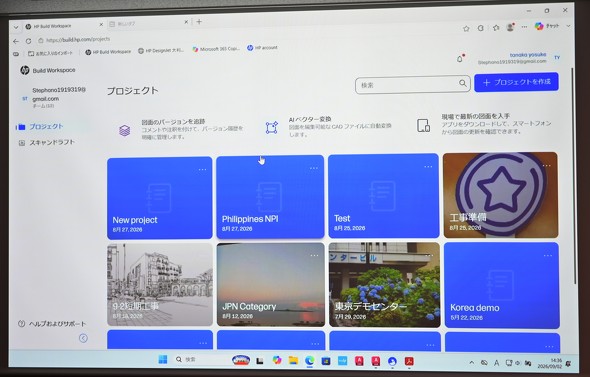Show hidden system tray icons chevron
The width and height of the screenshot is (590, 377).
471,362
